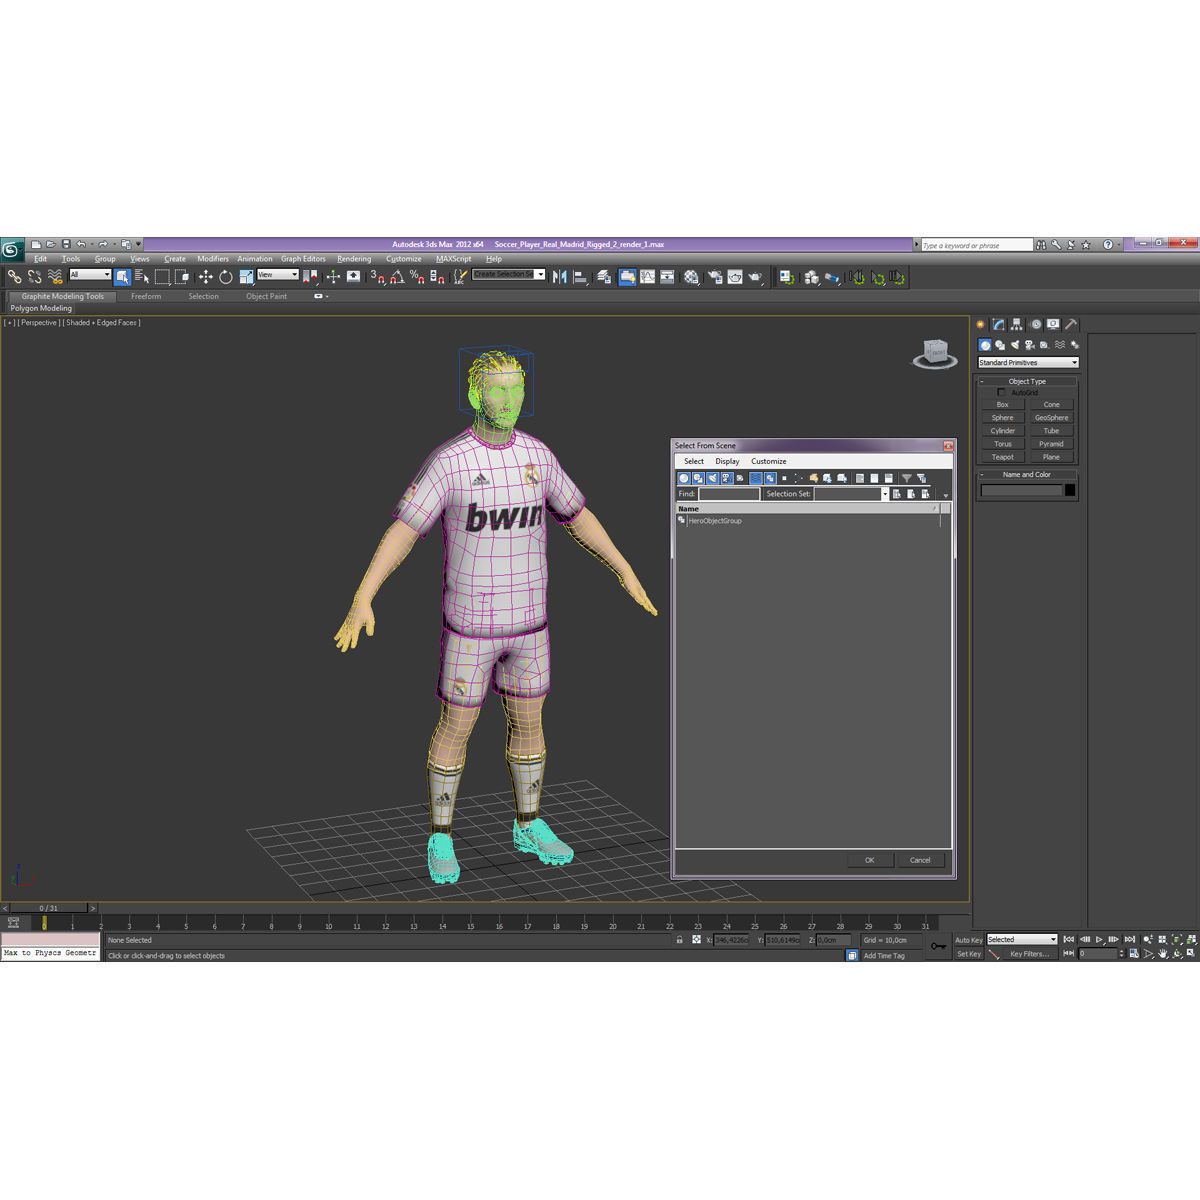
Task: Open the Material Editor icon
Action: click(x=691, y=277)
